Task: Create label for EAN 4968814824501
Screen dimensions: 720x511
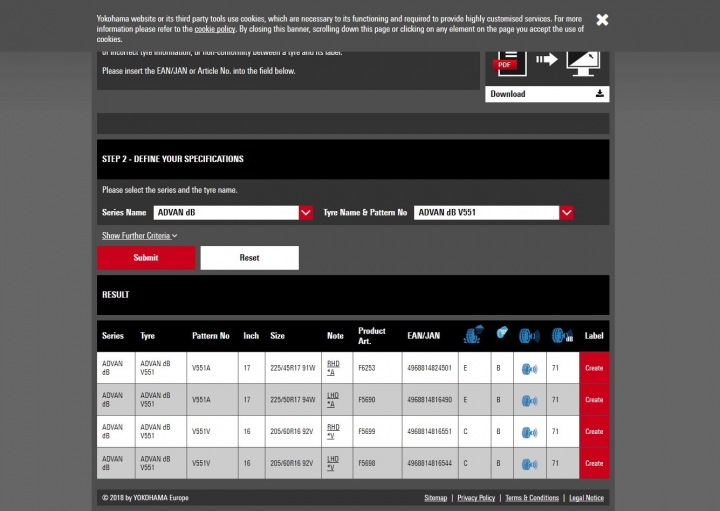Action: click(594, 368)
